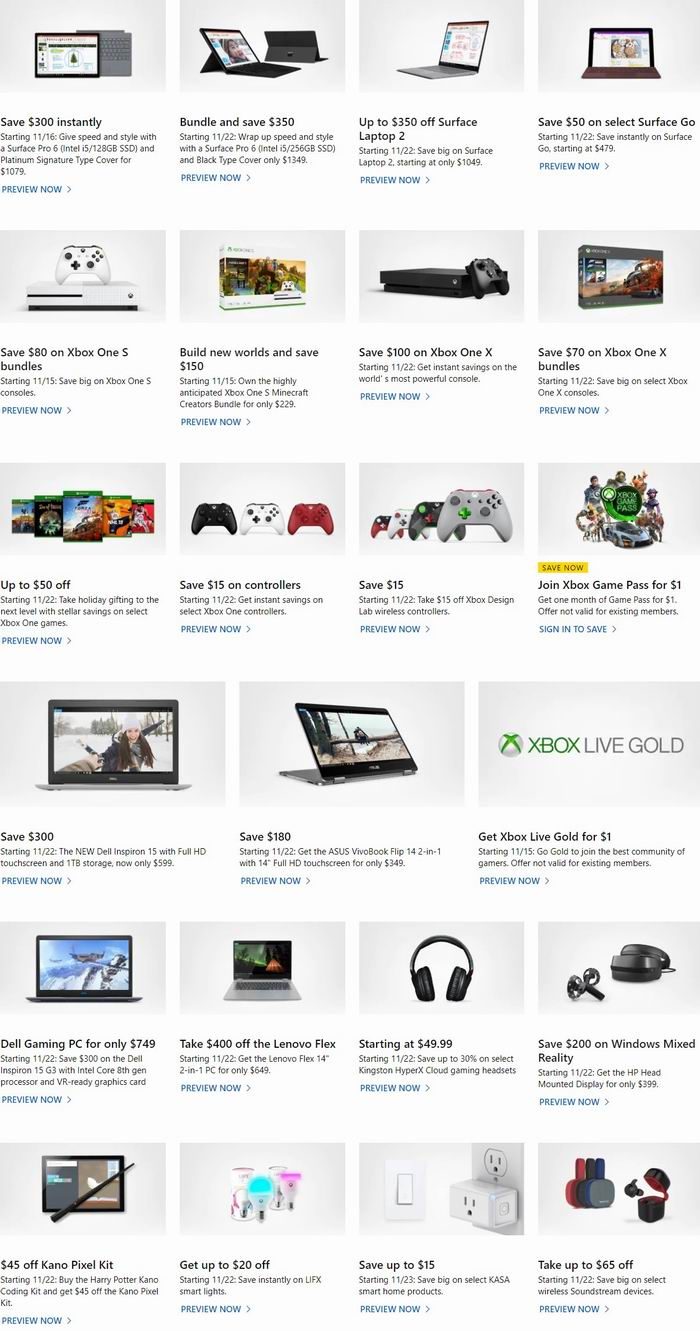This screenshot has width=700, height=1331.
Task: Select the black Xbox One X console image
Action: pos(441,277)
